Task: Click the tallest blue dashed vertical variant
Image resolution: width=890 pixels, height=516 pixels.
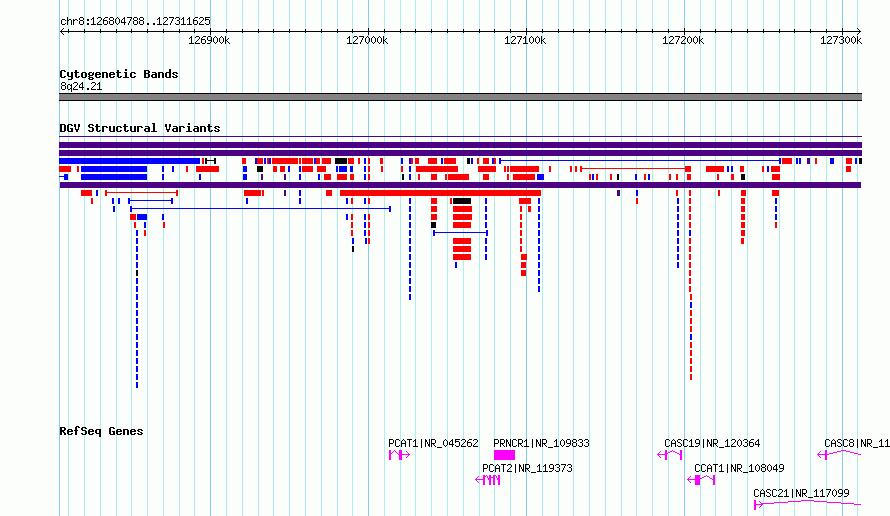Action: (137, 308)
